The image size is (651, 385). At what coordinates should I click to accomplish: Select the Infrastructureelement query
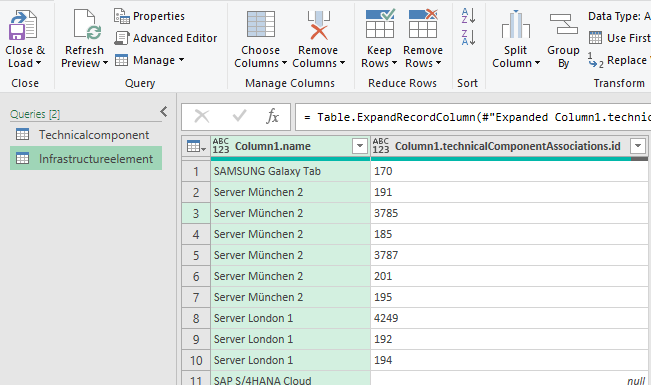click(x=86, y=158)
